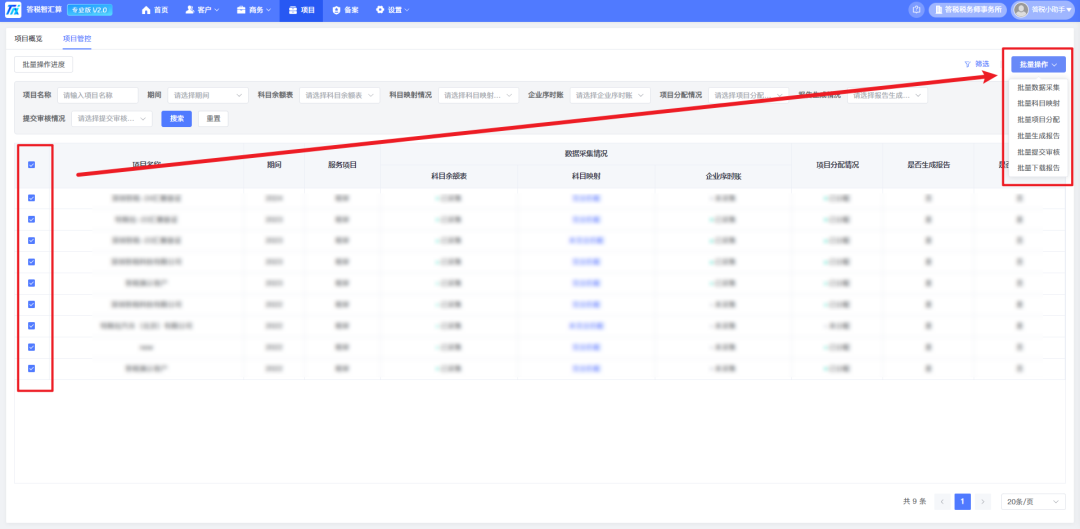The image size is (1080, 529).
Task: Expand the 批量操作 dropdown button
Action: [x=1038, y=64]
